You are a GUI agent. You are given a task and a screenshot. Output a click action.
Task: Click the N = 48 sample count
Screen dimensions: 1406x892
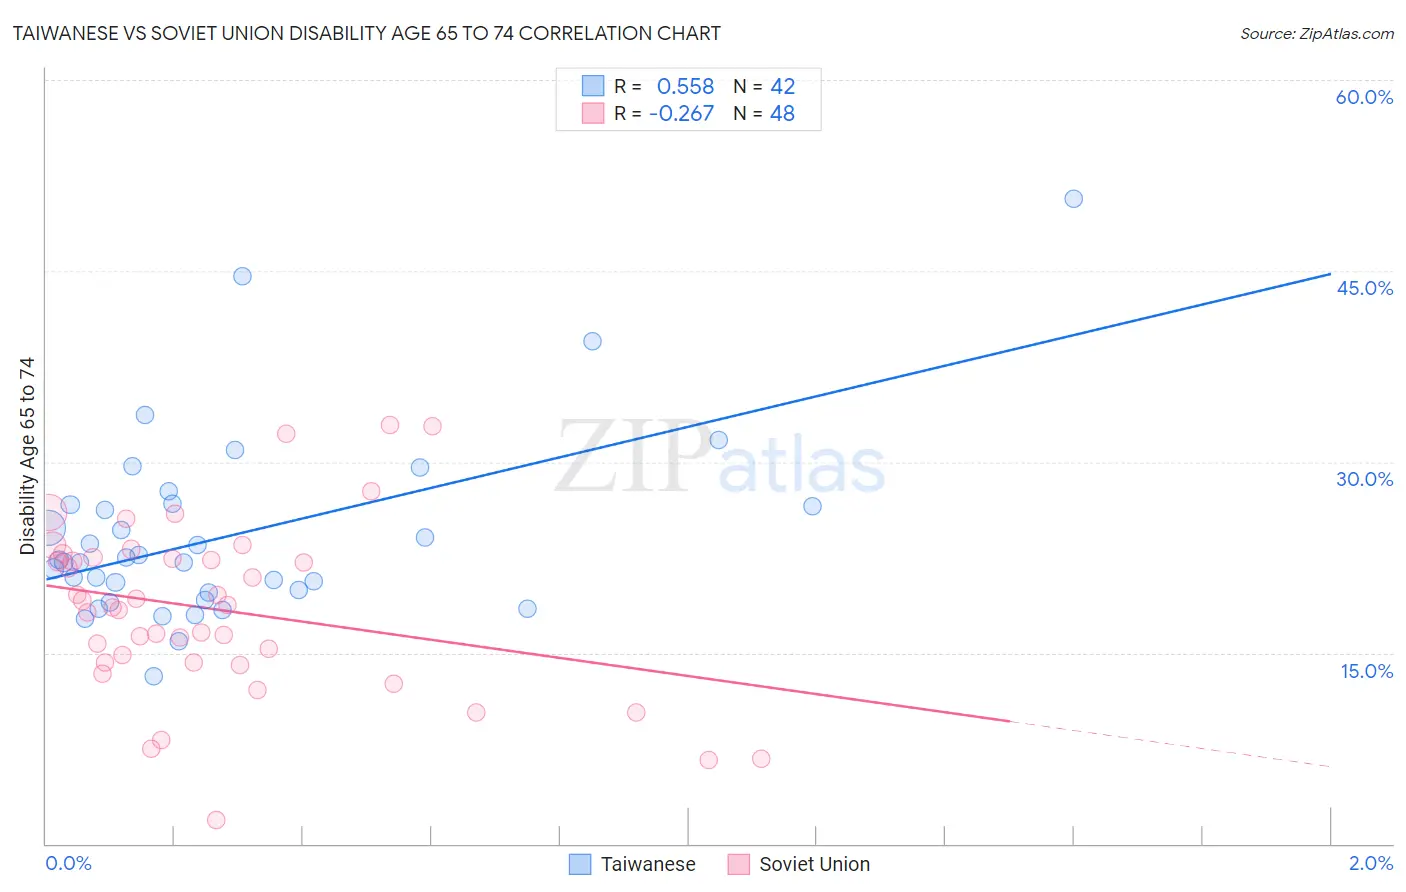tap(764, 113)
